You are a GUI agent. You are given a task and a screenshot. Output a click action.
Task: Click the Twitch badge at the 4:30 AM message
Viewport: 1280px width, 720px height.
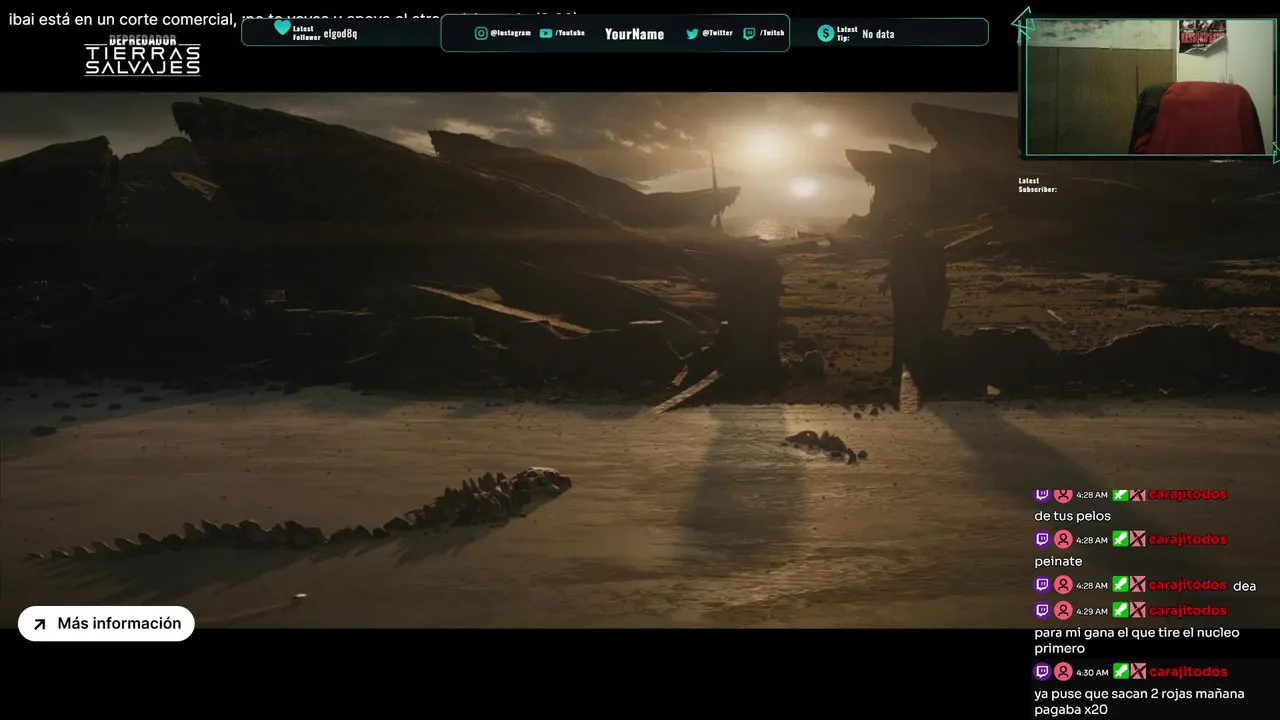click(x=1042, y=672)
